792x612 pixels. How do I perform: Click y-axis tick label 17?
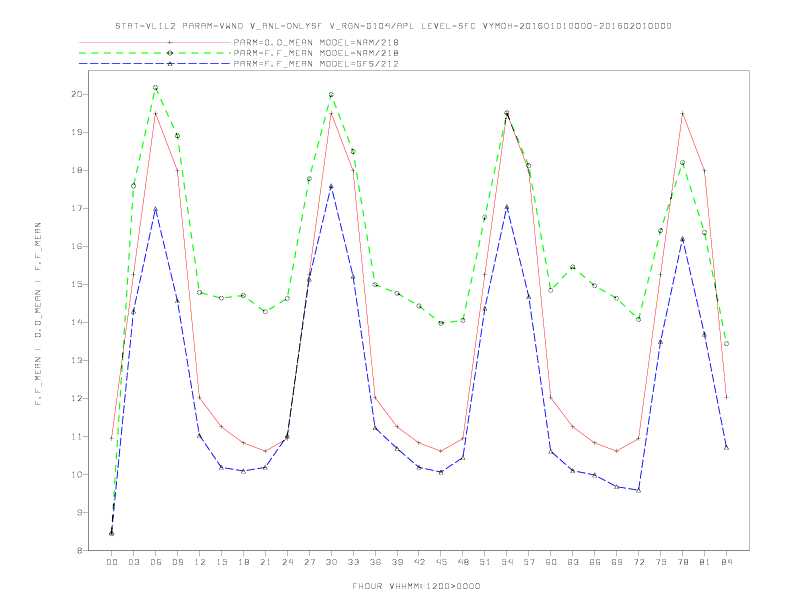(x=77, y=209)
